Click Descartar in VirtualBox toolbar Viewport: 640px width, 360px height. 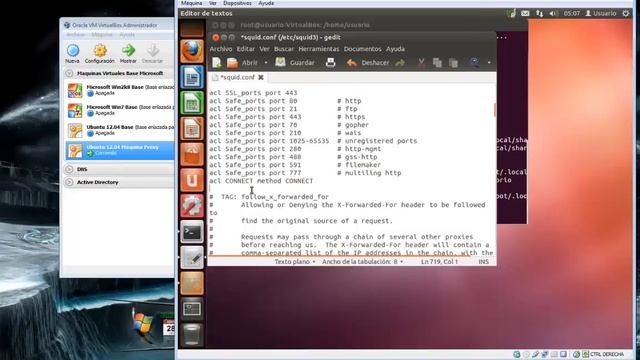pyautogui.click(x=153, y=53)
